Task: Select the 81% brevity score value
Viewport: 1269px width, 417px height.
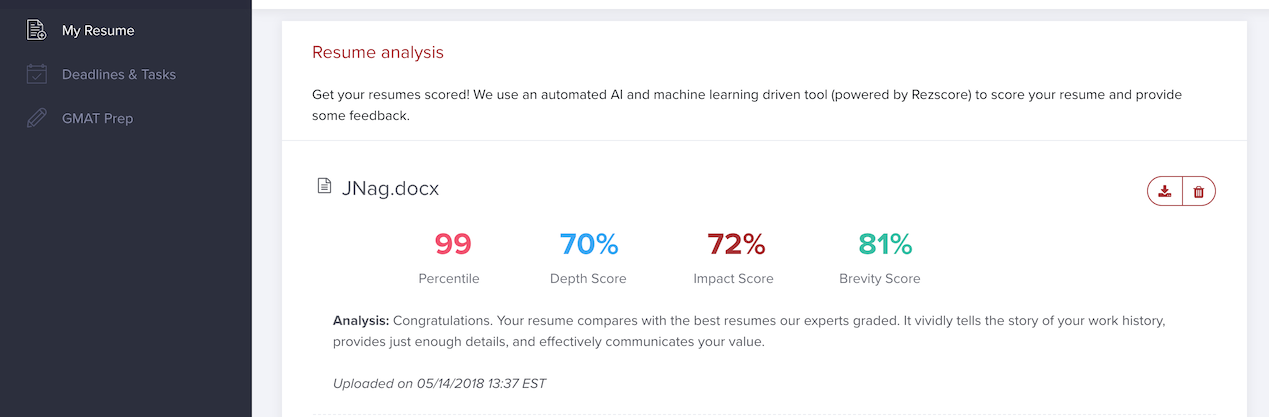Action: 885,244
